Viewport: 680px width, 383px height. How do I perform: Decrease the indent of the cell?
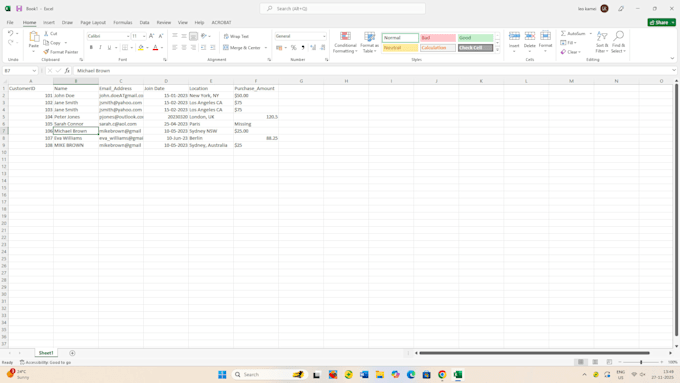point(203,48)
